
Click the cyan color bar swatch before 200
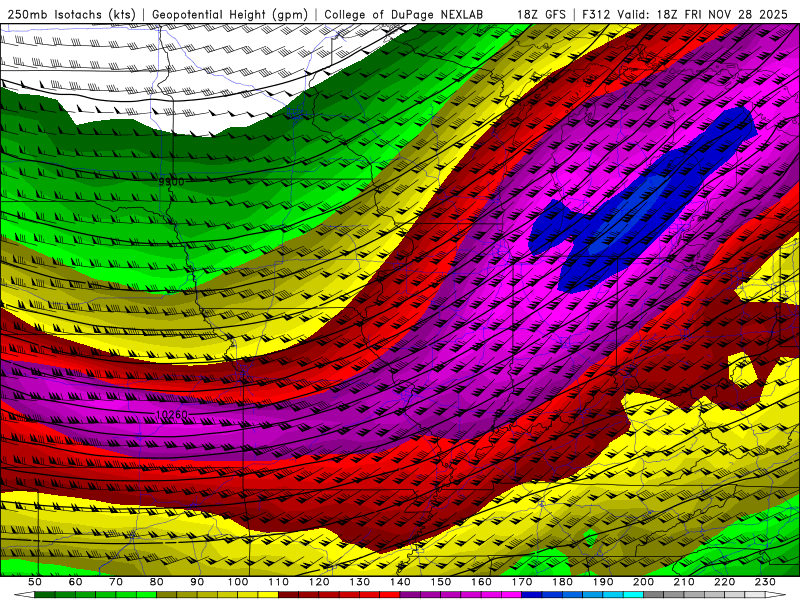pyautogui.click(x=634, y=595)
